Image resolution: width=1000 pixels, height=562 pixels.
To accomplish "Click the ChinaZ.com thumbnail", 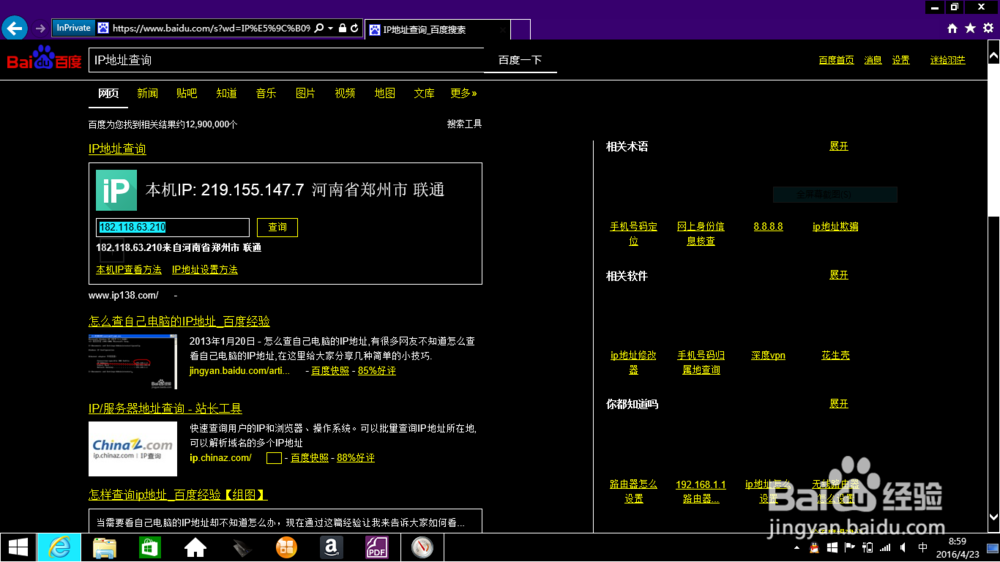I will point(133,448).
